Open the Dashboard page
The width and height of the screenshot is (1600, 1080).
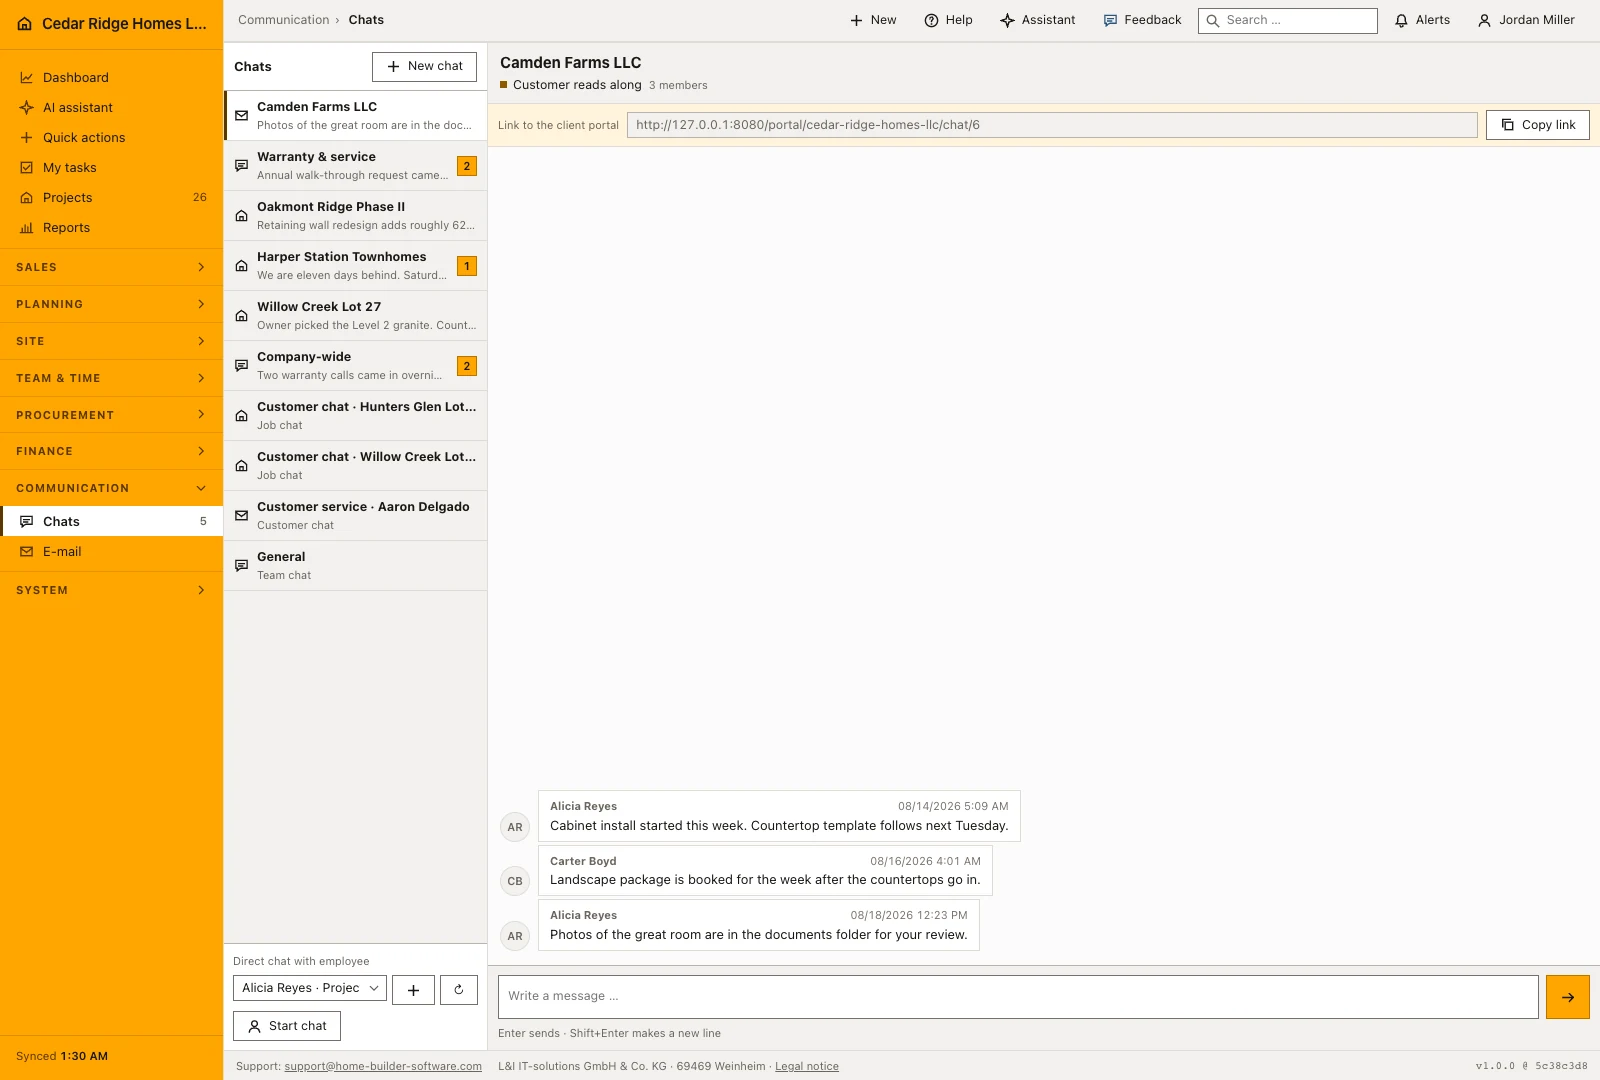pyautogui.click(x=111, y=77)
